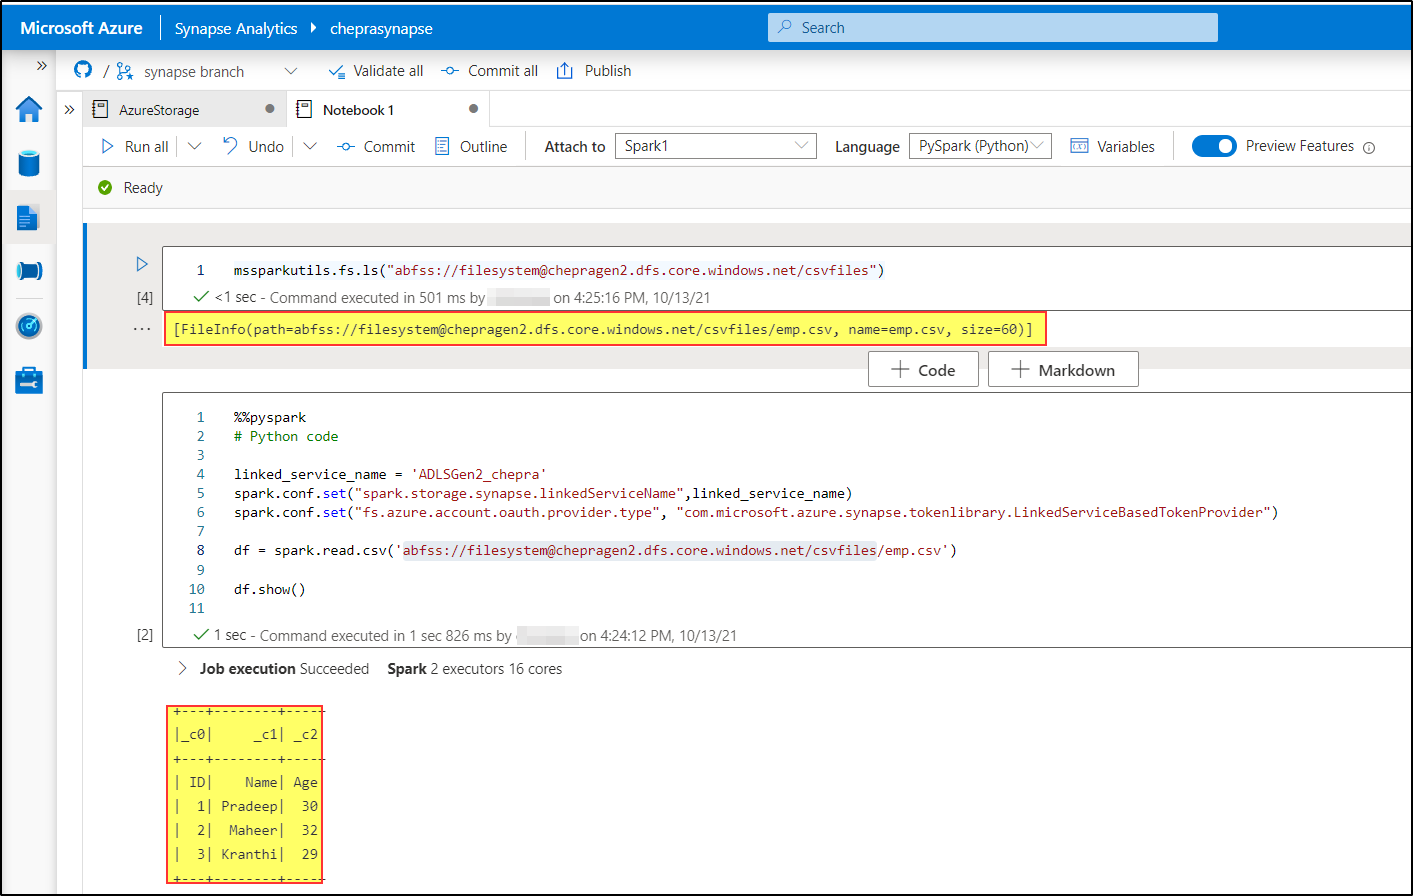Open the Variables panel
Image resolution: width=1413 pixels, height=896 pixels.
coord(1112,146)
